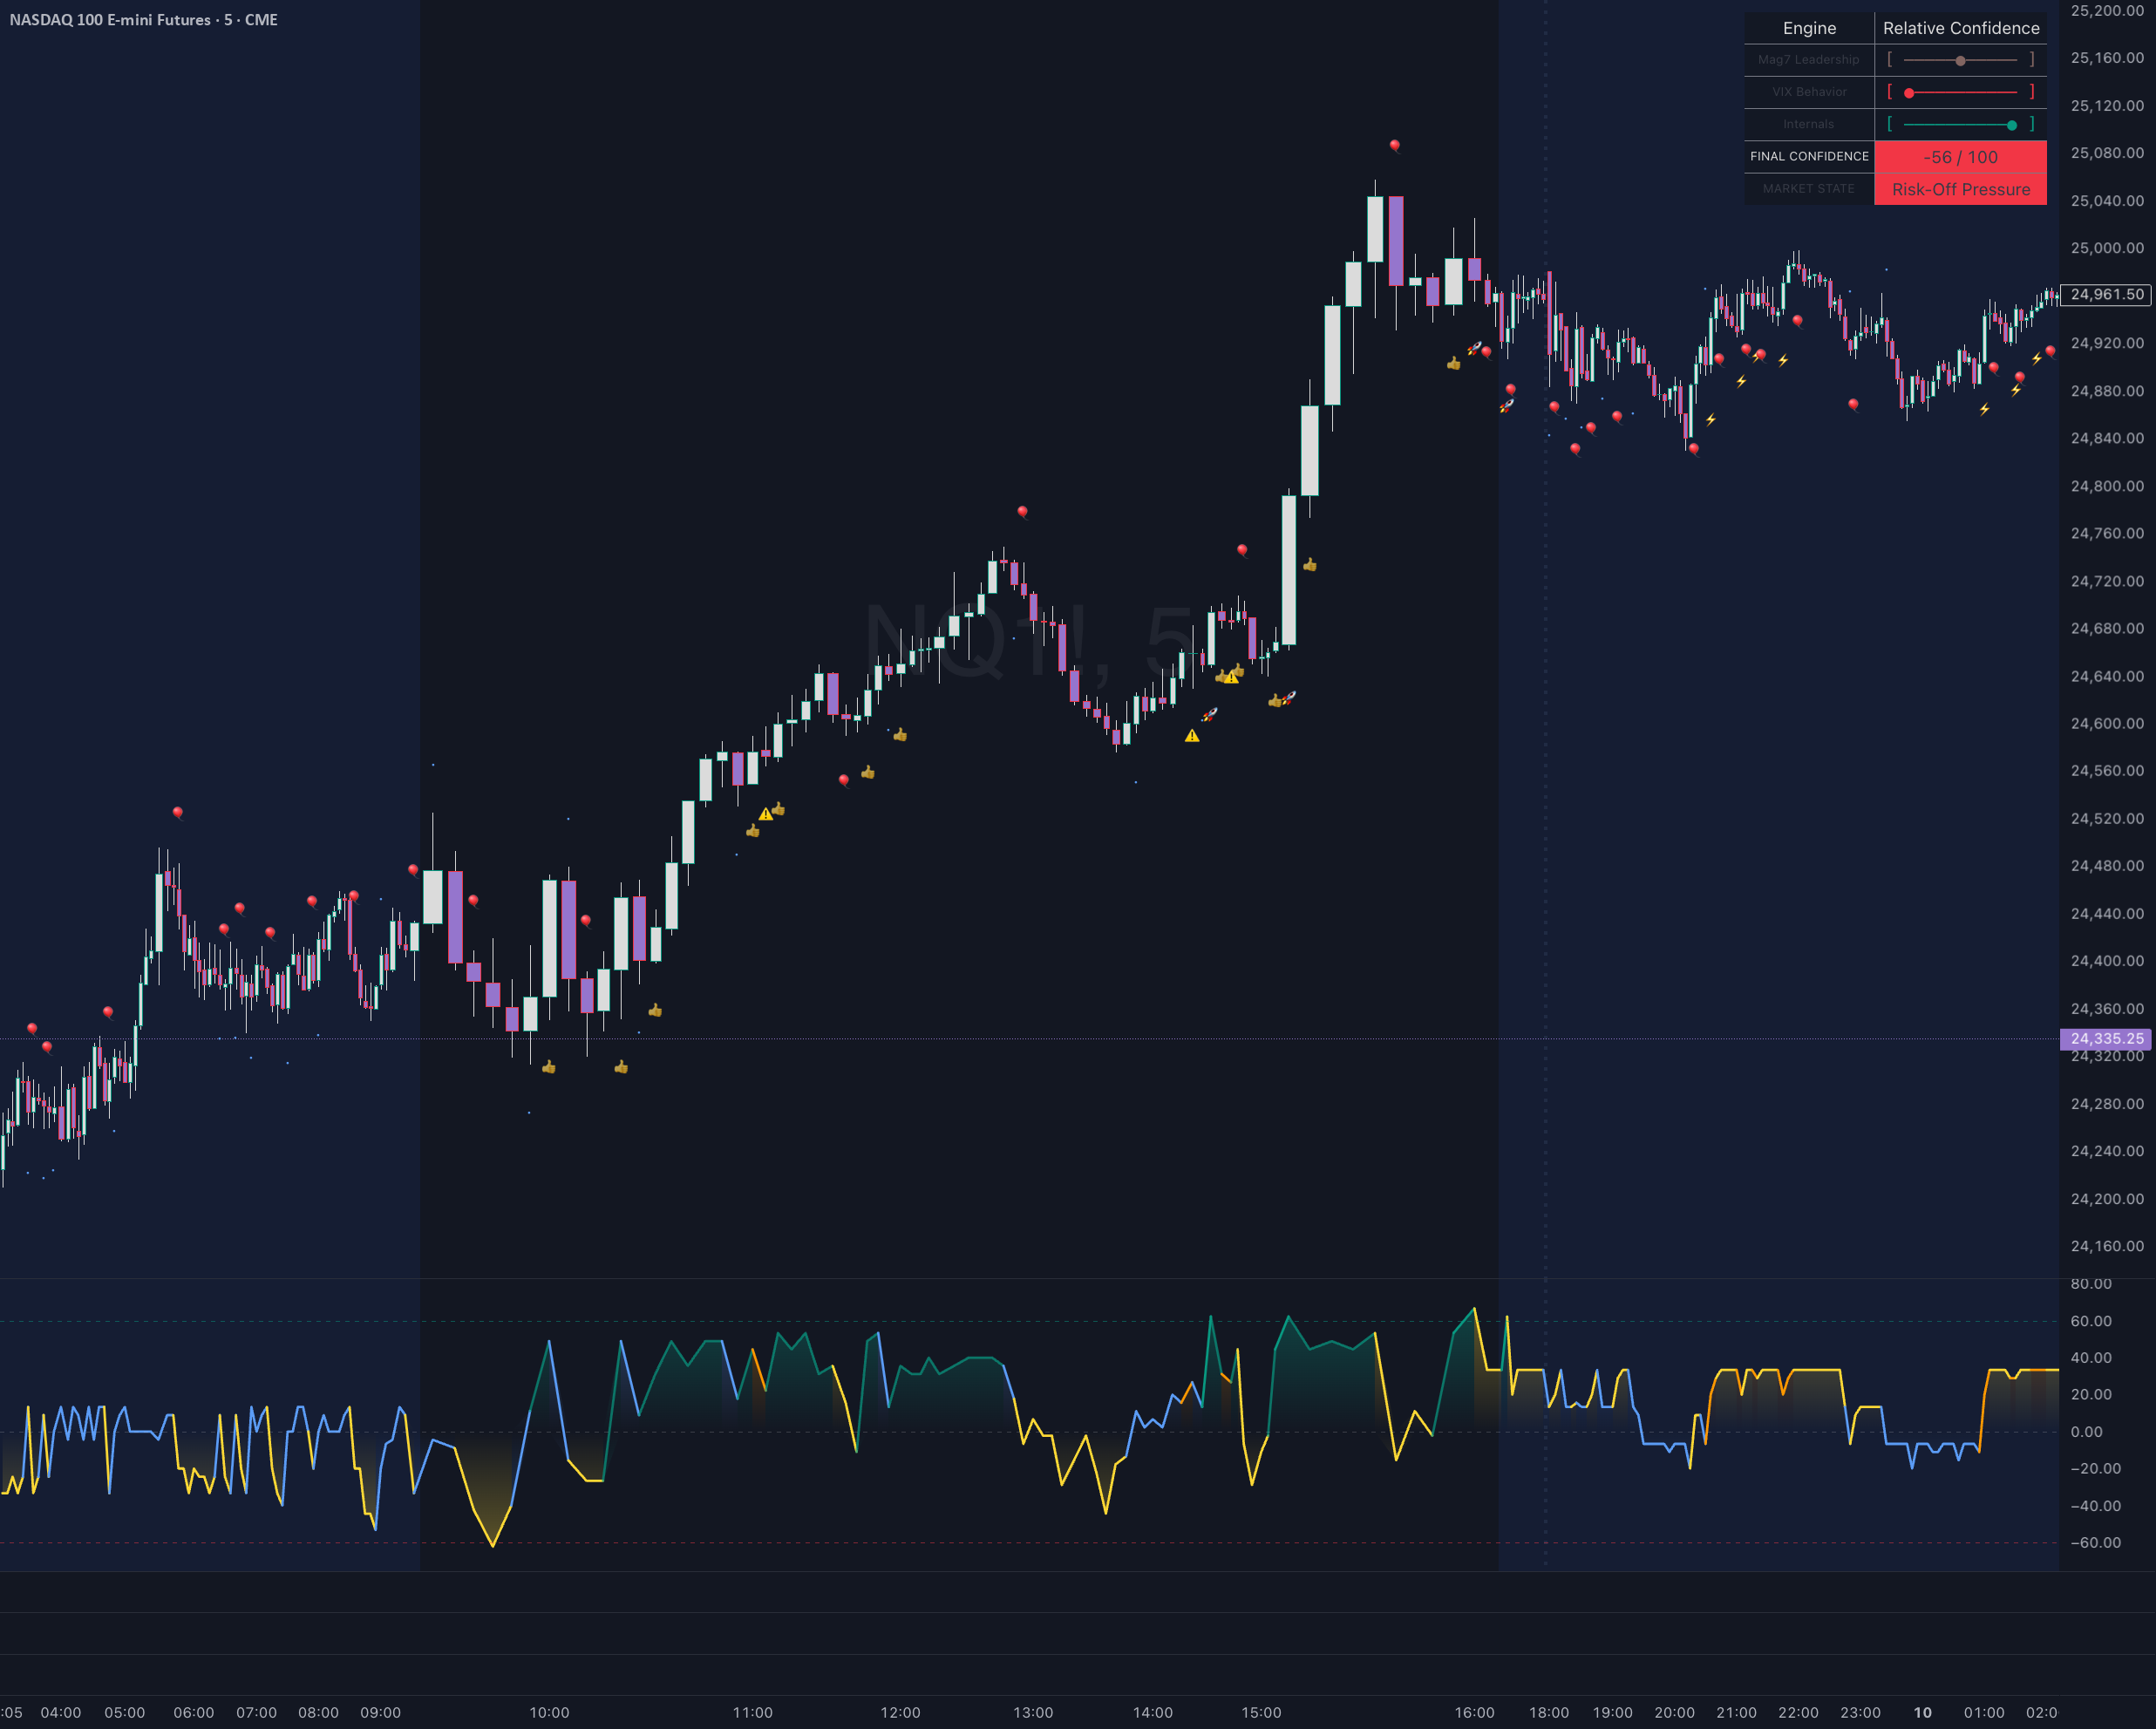Click the Risk-Off Pressure market state cell
This screenshot has height=1729, width=2156.
pos(1960,189)
